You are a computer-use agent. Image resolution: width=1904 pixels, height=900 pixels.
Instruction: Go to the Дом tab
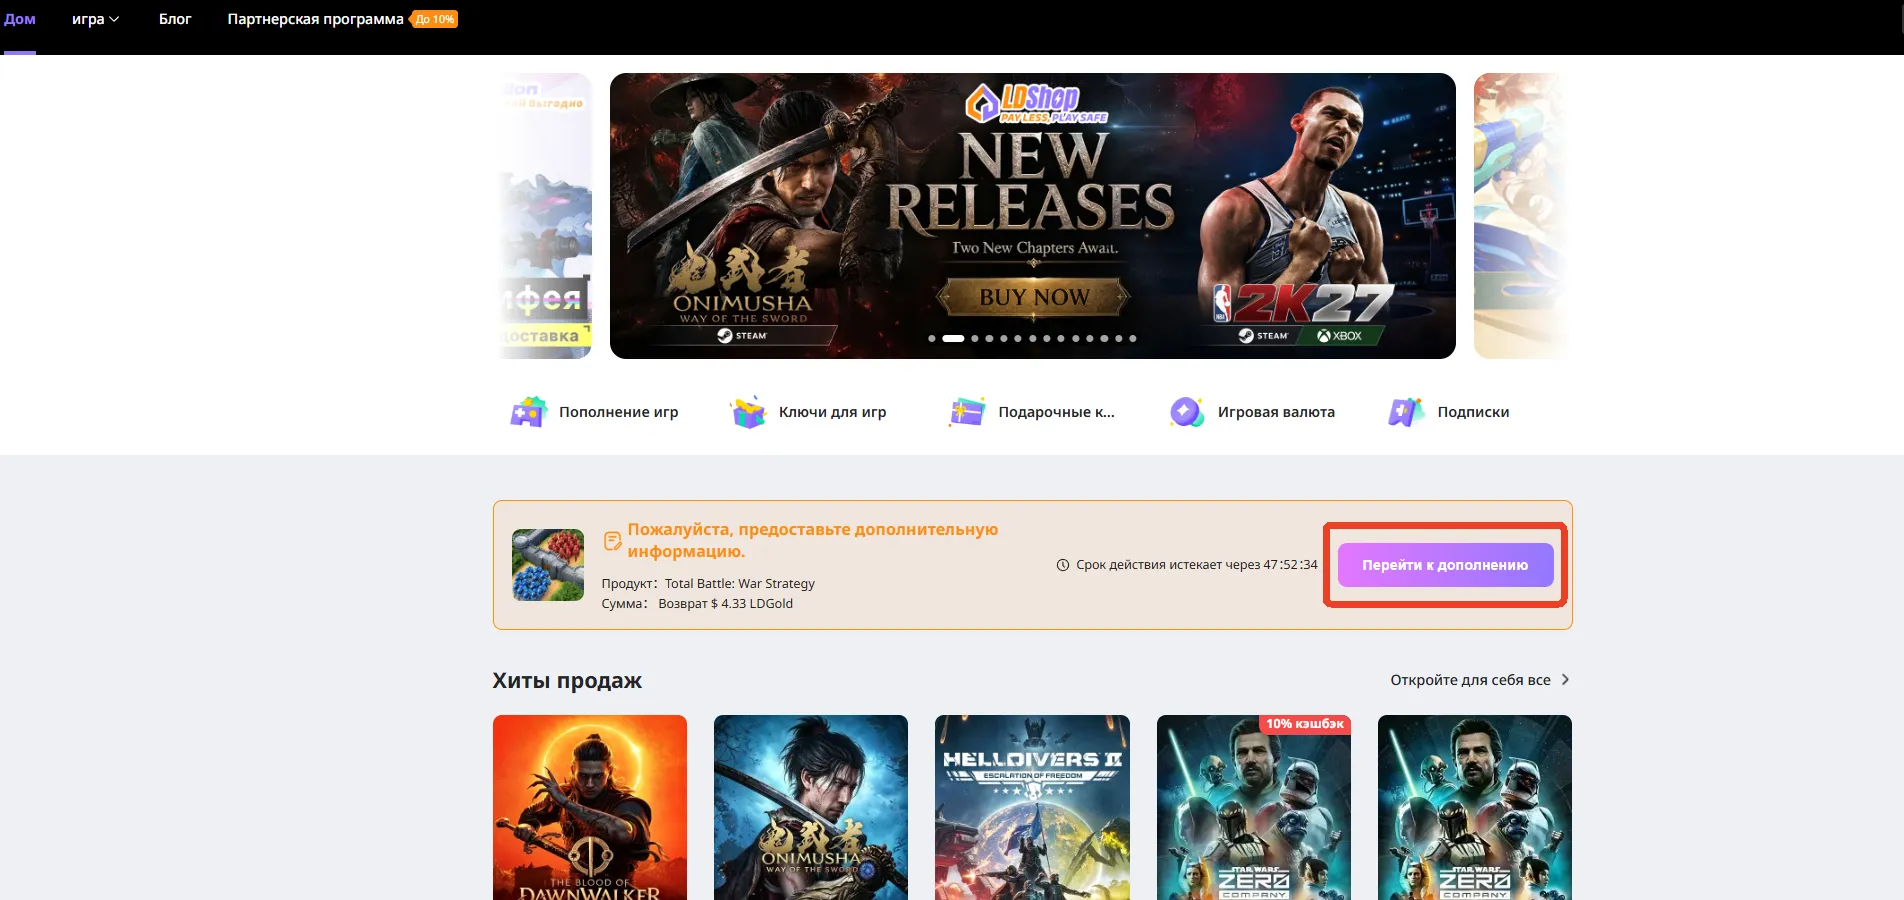20,19
